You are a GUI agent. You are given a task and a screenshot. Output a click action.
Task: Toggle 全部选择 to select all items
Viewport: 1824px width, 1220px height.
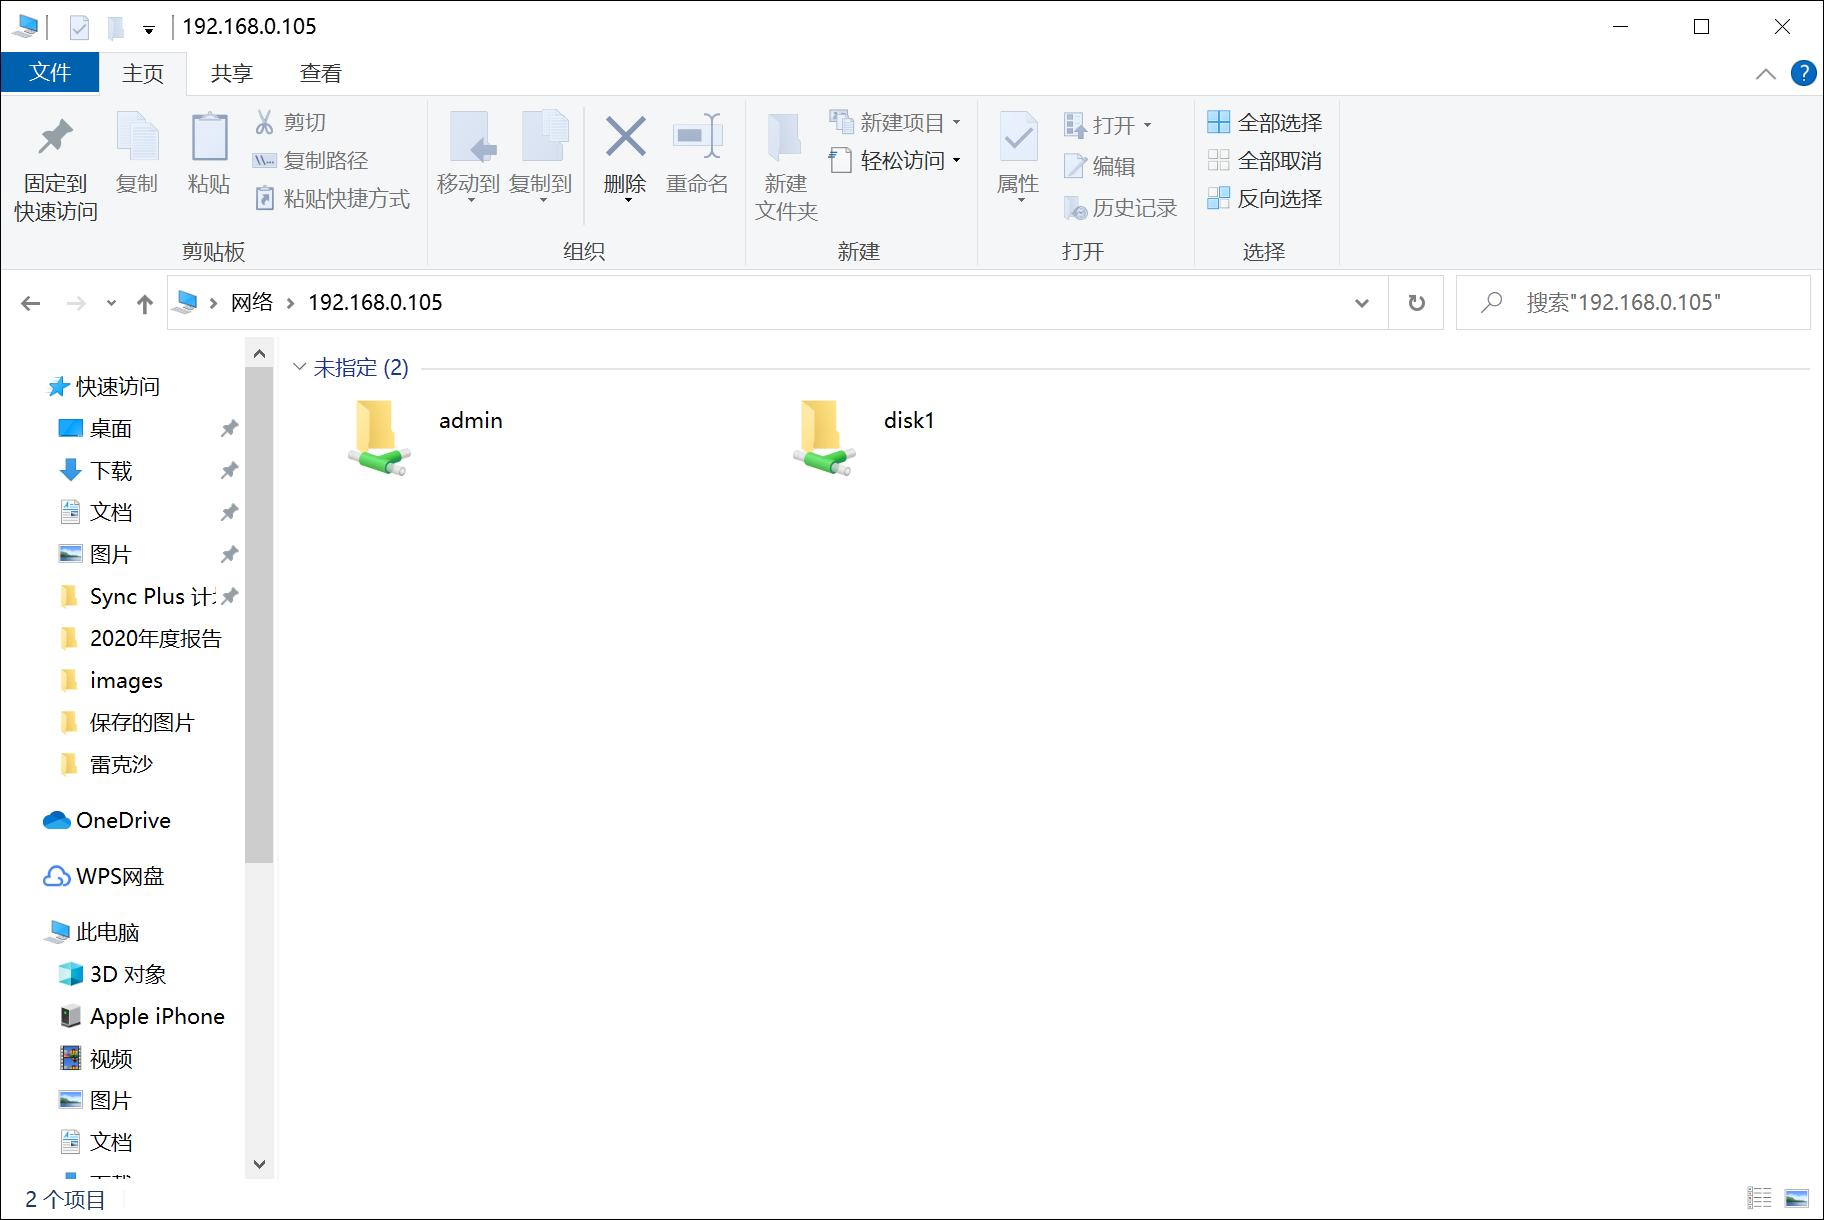[1266, 121]
